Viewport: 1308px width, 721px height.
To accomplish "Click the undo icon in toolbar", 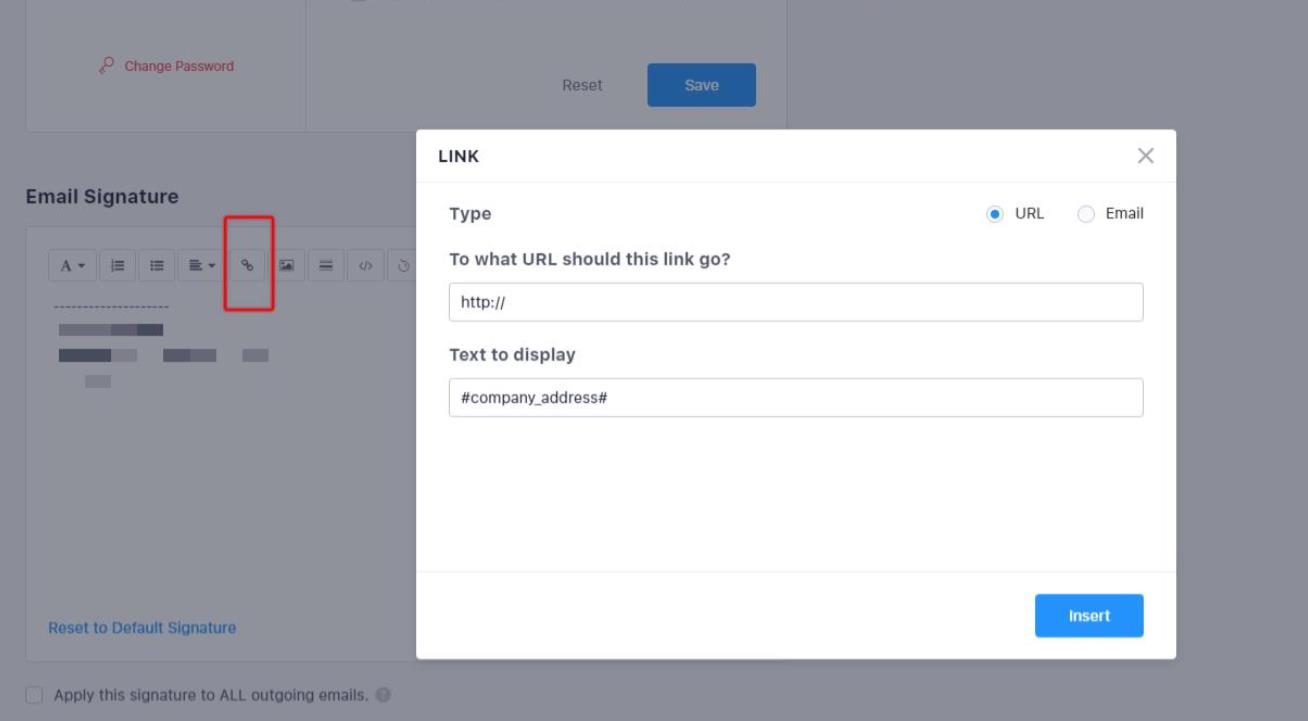I will pyautogui.click(x=402, y=266).
